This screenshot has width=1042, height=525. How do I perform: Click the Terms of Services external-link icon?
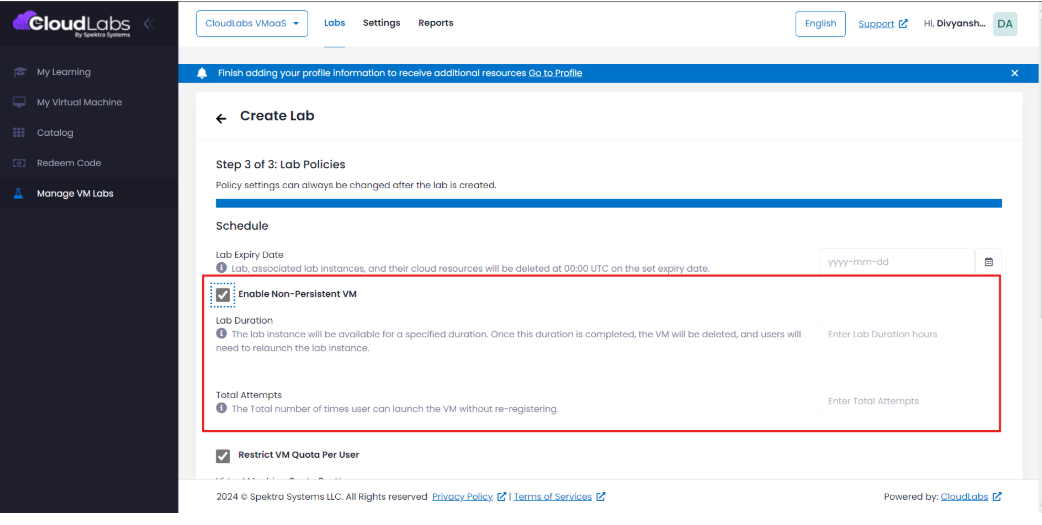tap(601, 496)
